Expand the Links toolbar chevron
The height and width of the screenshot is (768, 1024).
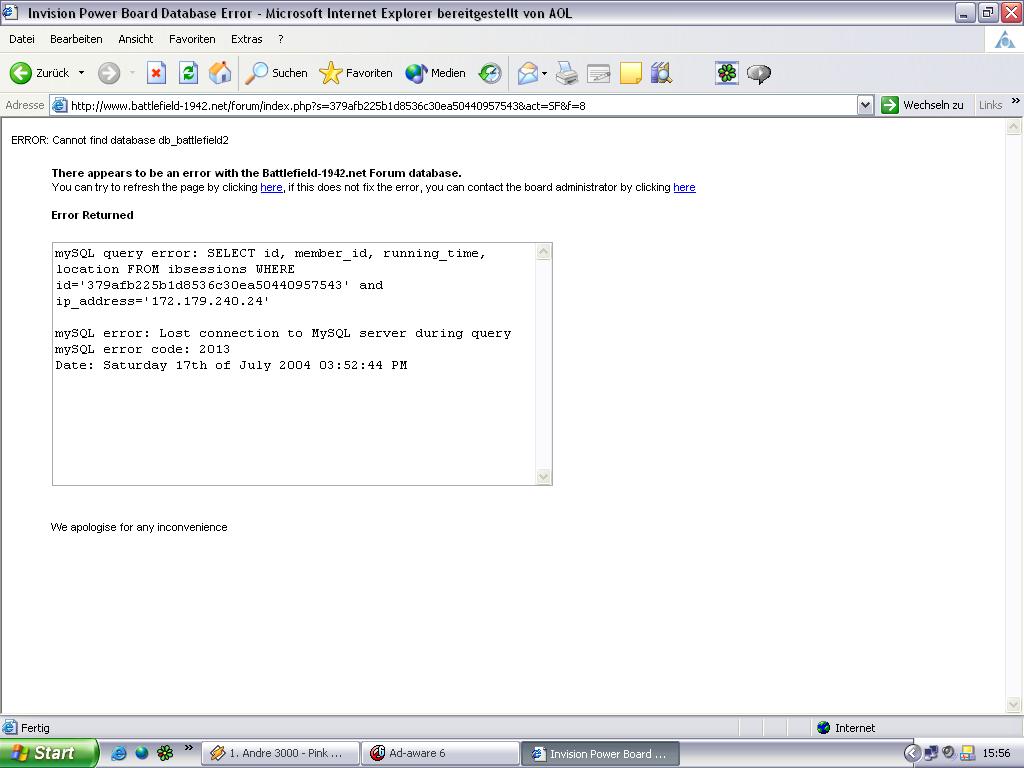pyautogui.click(x=1016, y=101)
